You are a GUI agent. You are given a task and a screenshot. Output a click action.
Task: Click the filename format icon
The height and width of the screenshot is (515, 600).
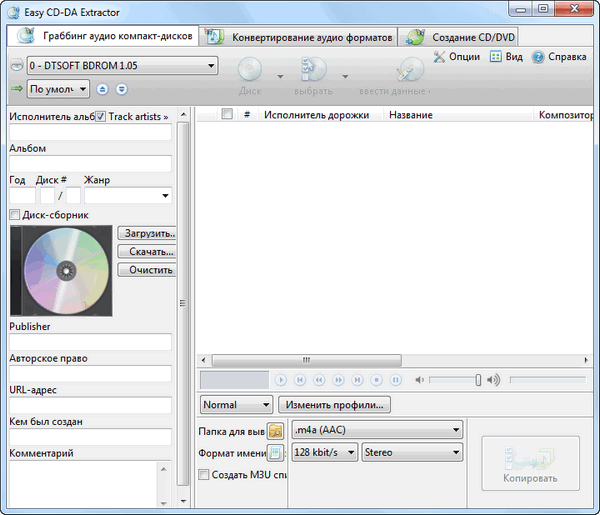pos(275,453)
